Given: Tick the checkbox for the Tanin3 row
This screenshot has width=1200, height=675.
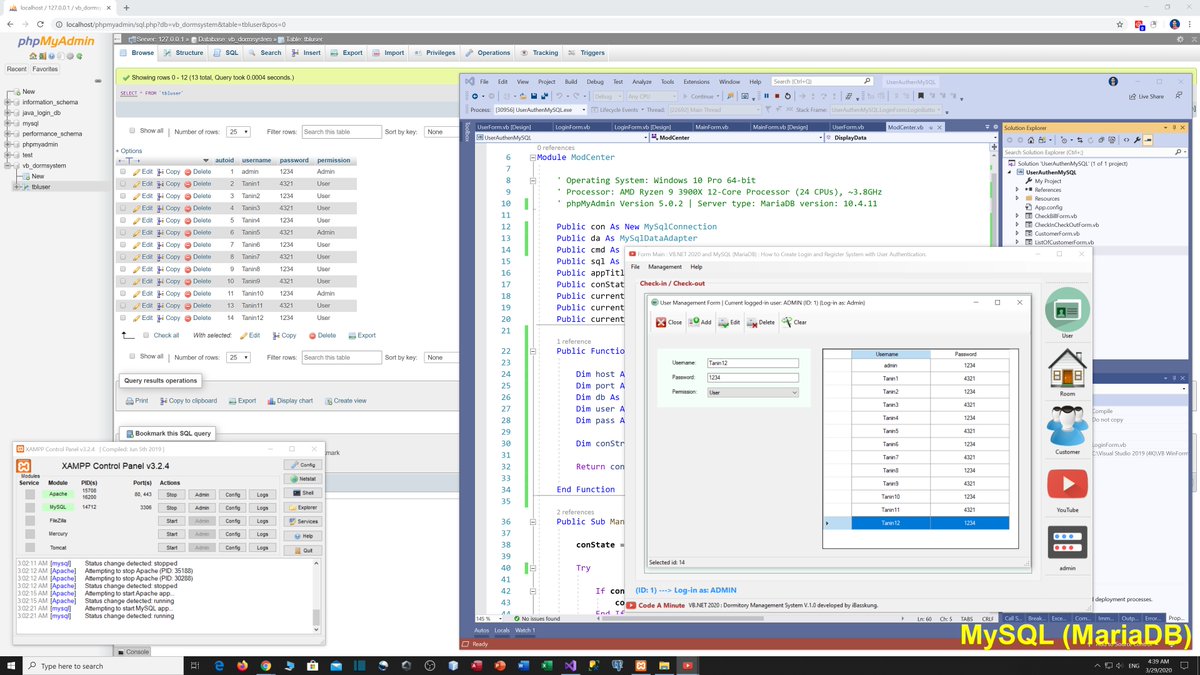Looking at the screenshot, I should (x=123, y=208).
